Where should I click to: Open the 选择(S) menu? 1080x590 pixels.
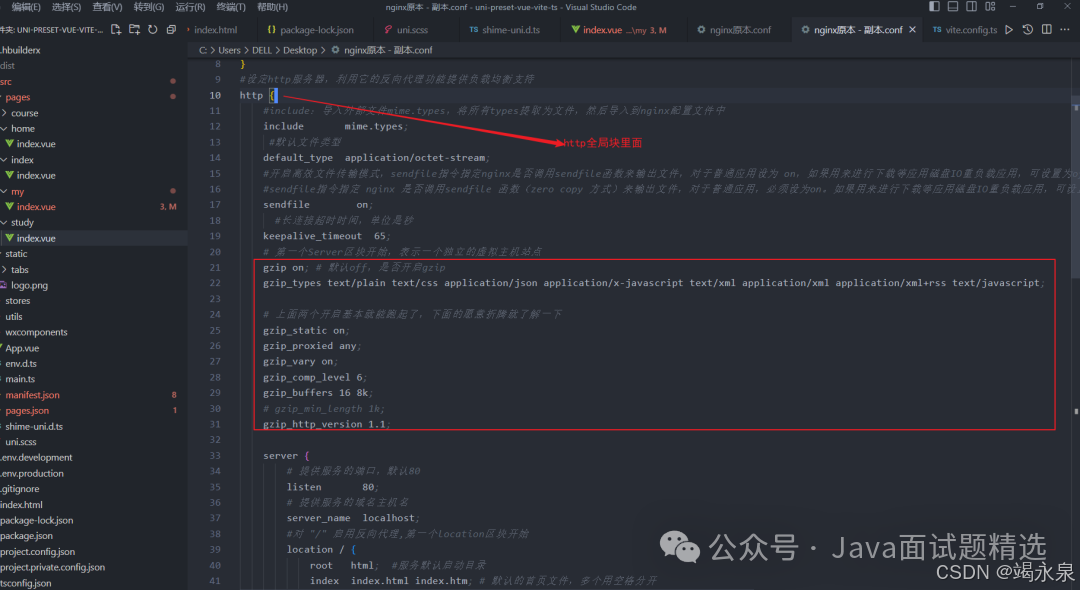(x=66, y=7)
